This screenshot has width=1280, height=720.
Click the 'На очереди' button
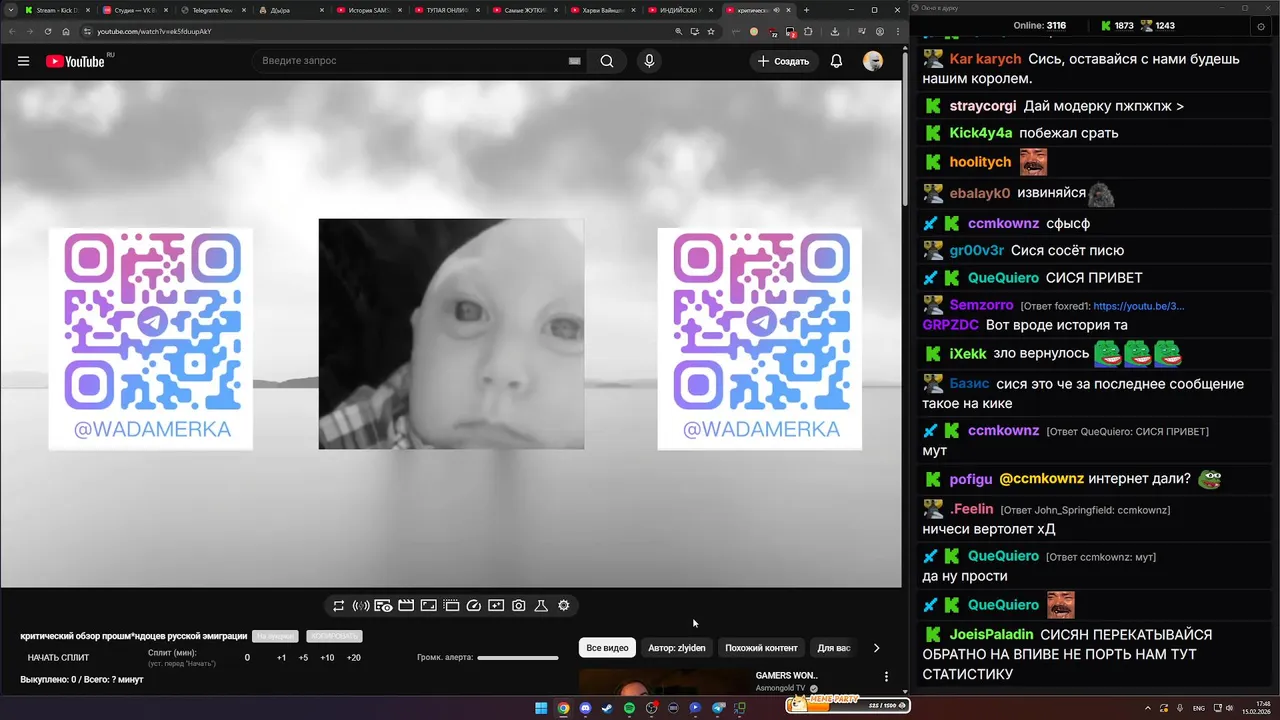[275, 636]
